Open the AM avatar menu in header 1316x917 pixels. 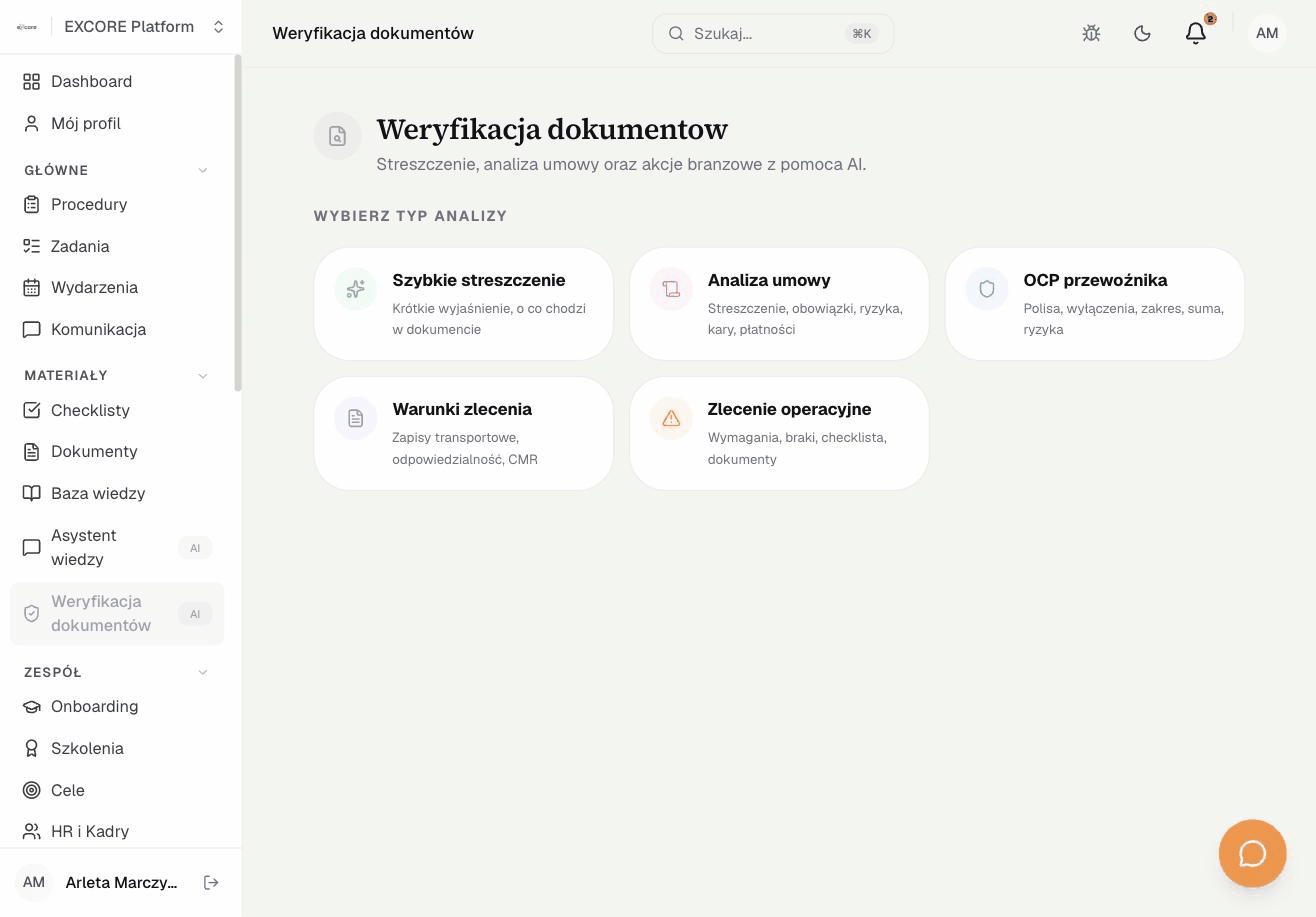[1267, 33]
